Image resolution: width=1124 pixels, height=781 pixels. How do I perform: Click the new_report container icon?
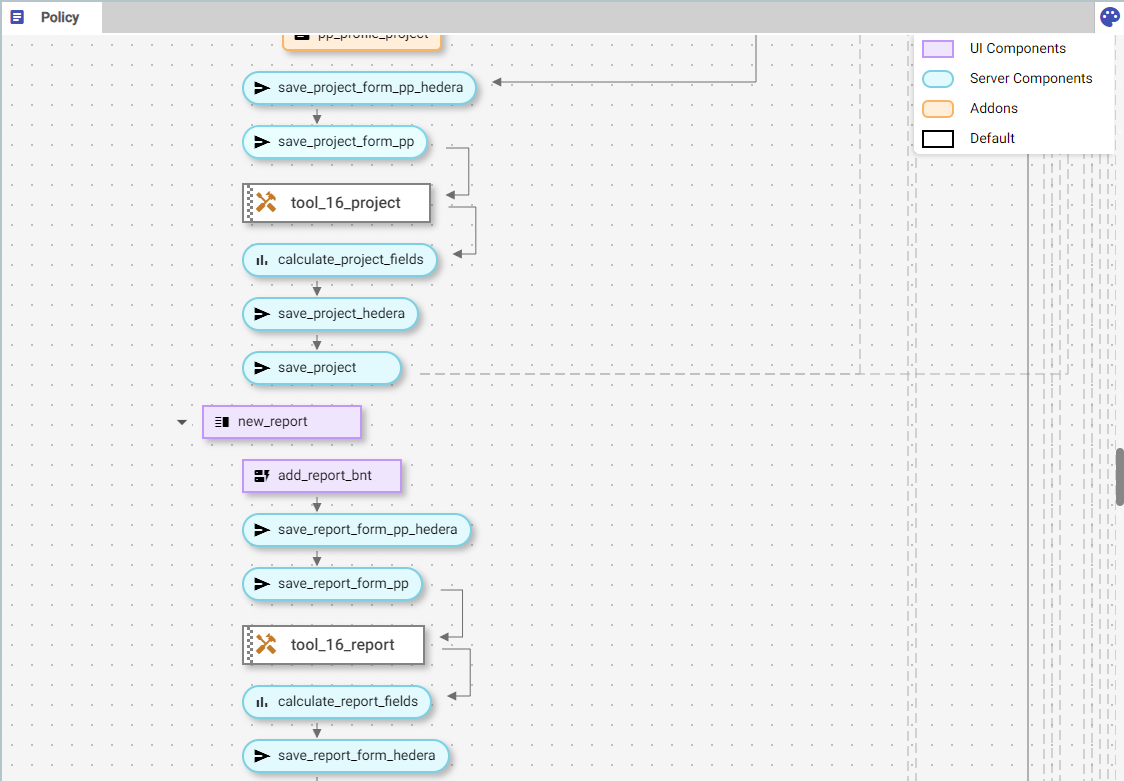(222, 422)
